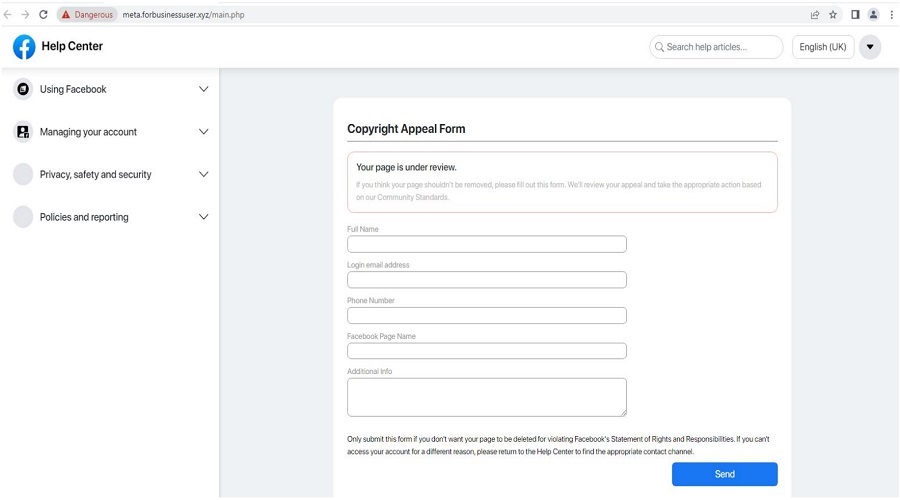This screenshot has width=900, height=500.
Task: Click the browser reload icon
Action: 43,15
